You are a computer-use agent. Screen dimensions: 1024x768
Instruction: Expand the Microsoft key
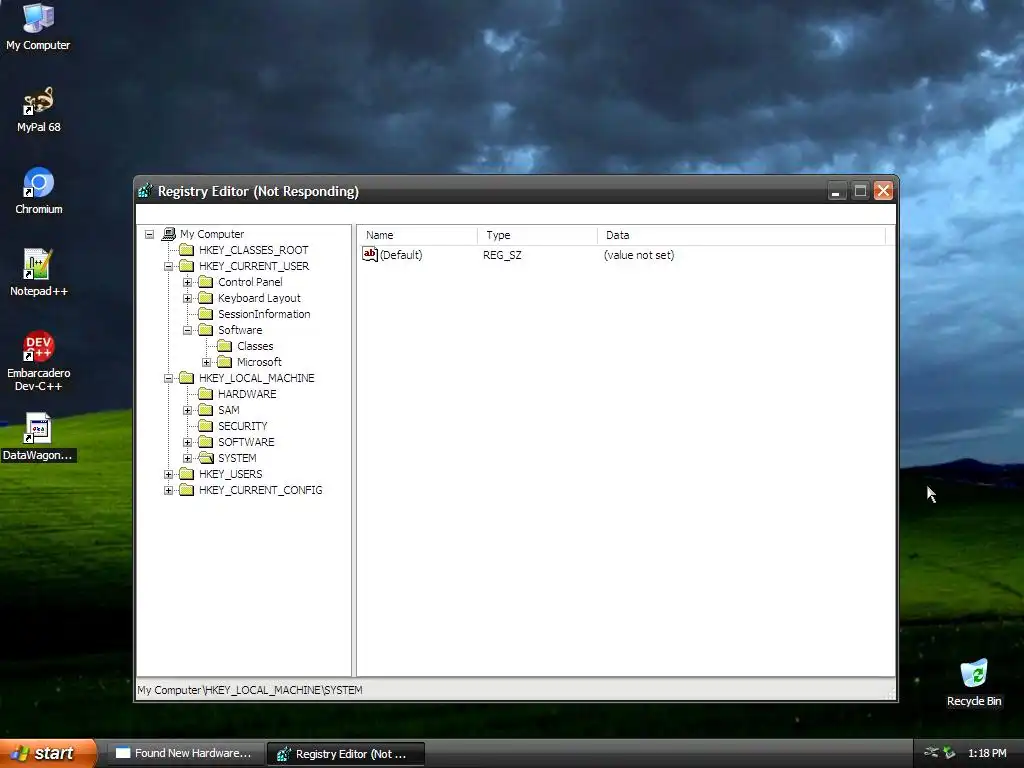(x=206, y=362)
